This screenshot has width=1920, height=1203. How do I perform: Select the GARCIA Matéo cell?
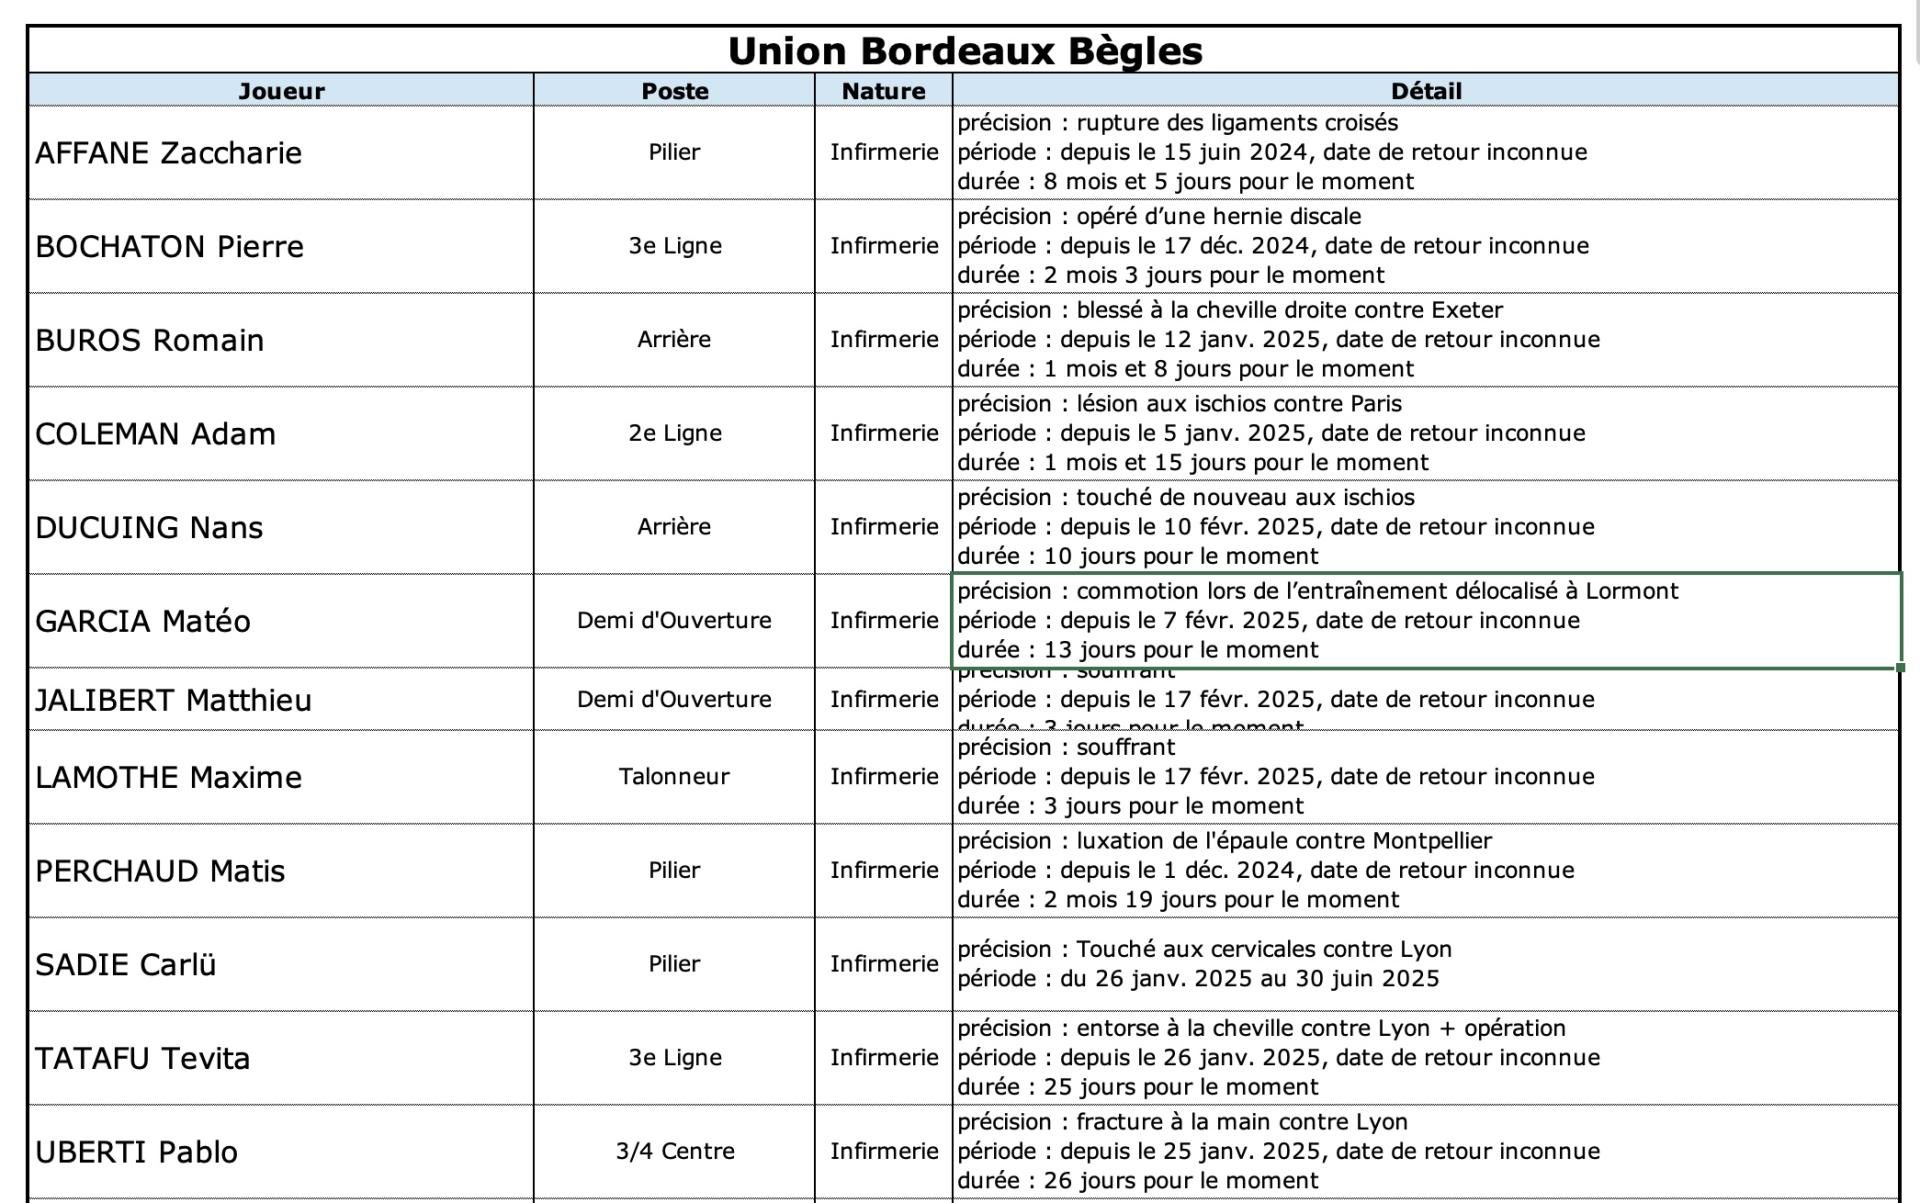[x=281, y=621]
